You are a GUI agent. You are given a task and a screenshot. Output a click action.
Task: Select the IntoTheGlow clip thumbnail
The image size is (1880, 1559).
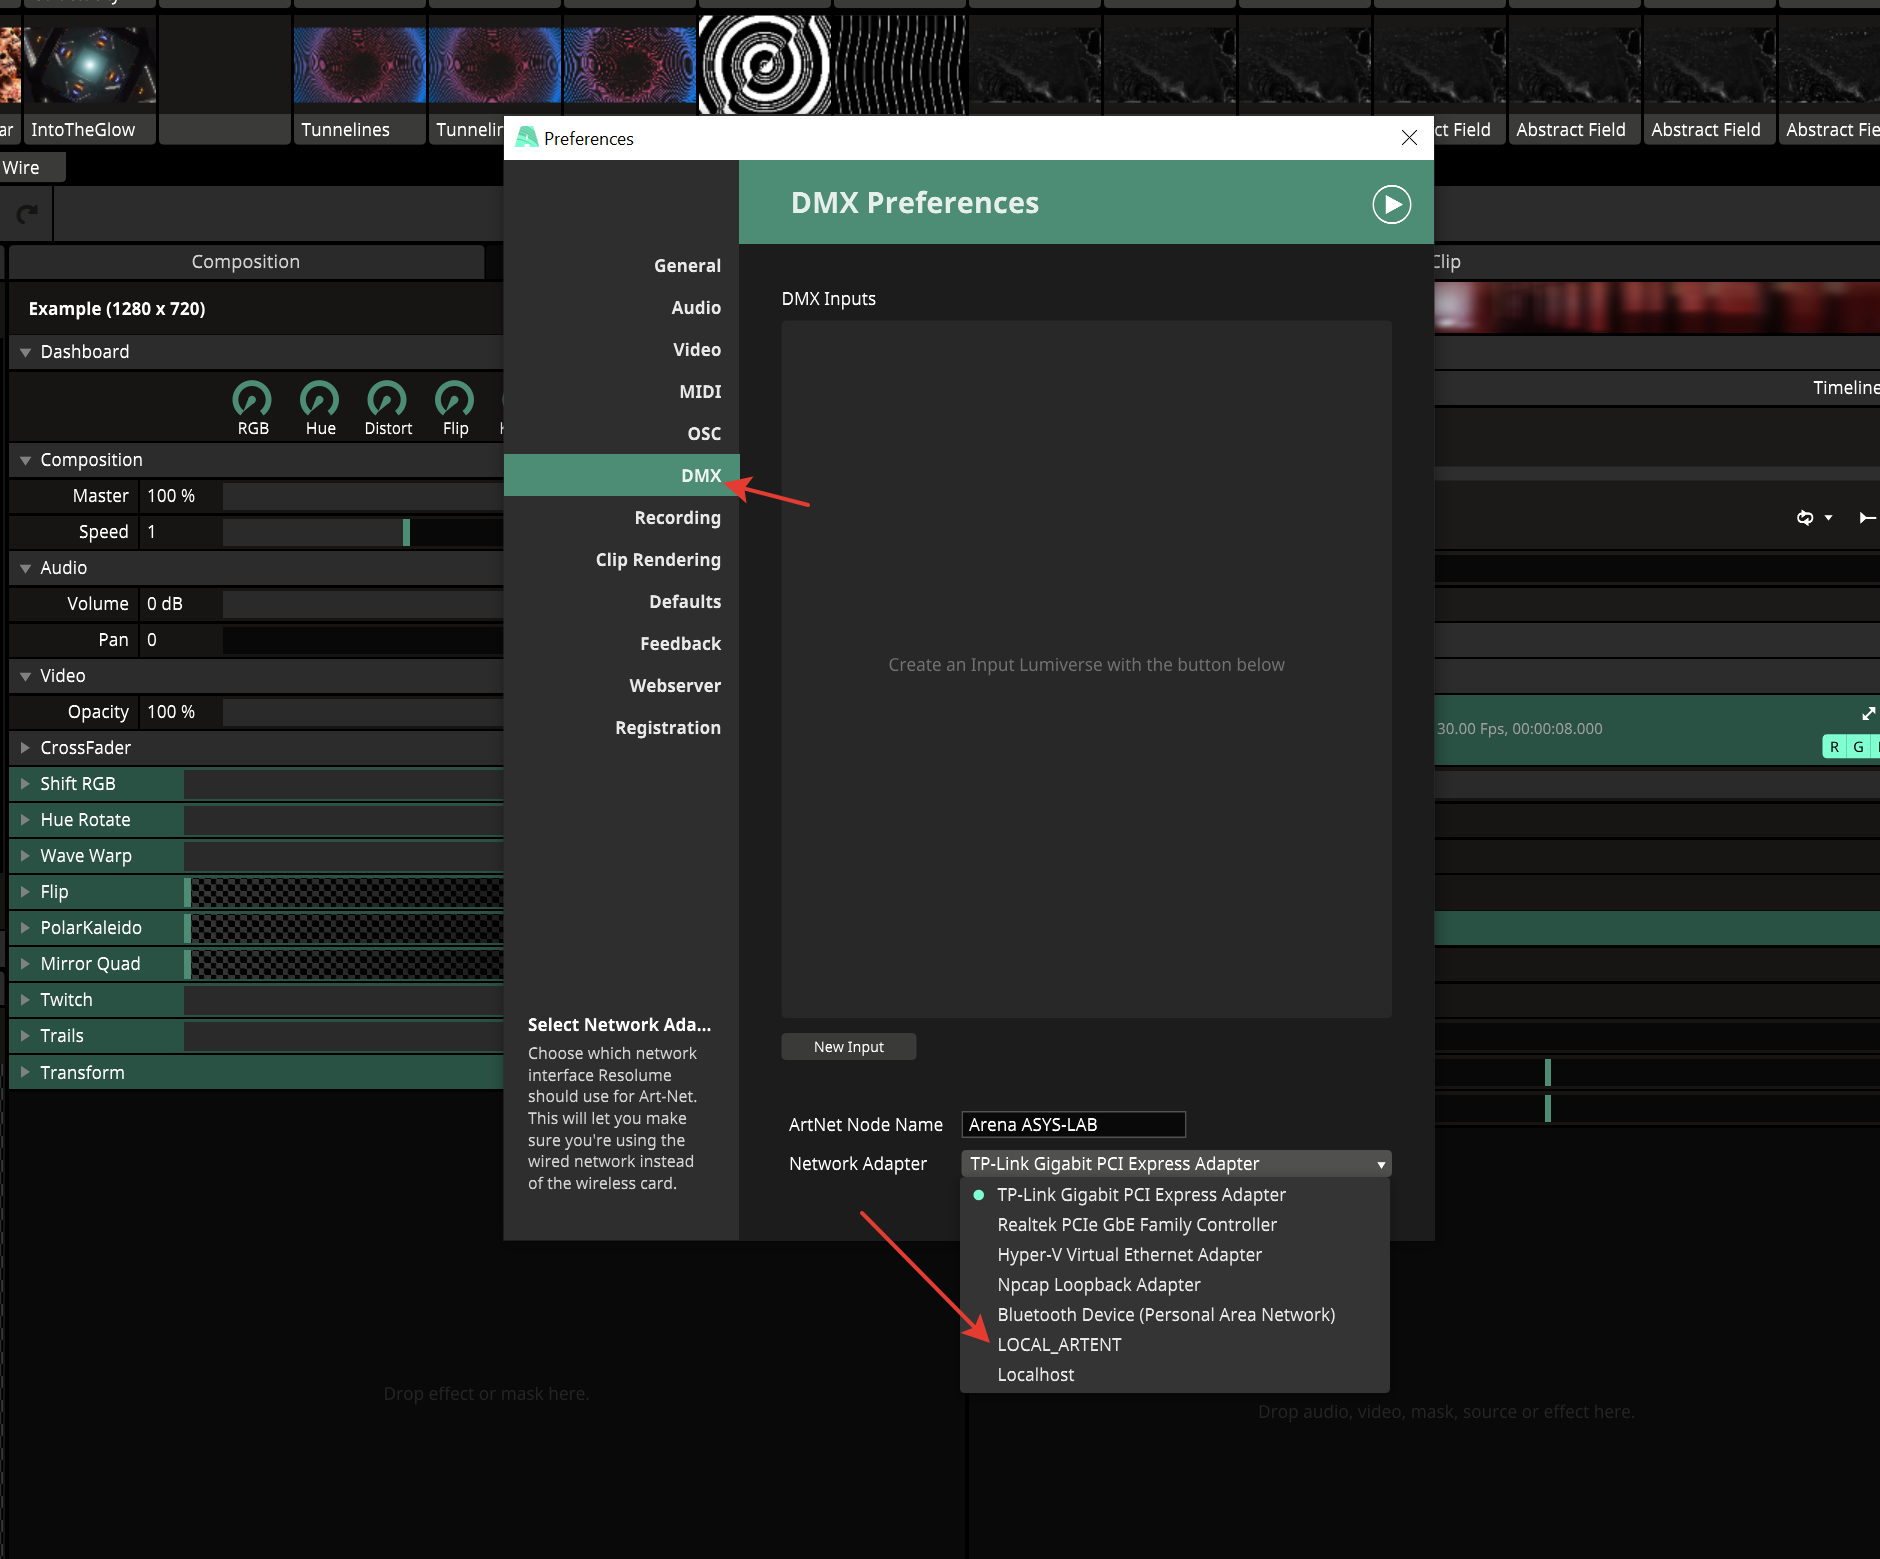[89, 66]
